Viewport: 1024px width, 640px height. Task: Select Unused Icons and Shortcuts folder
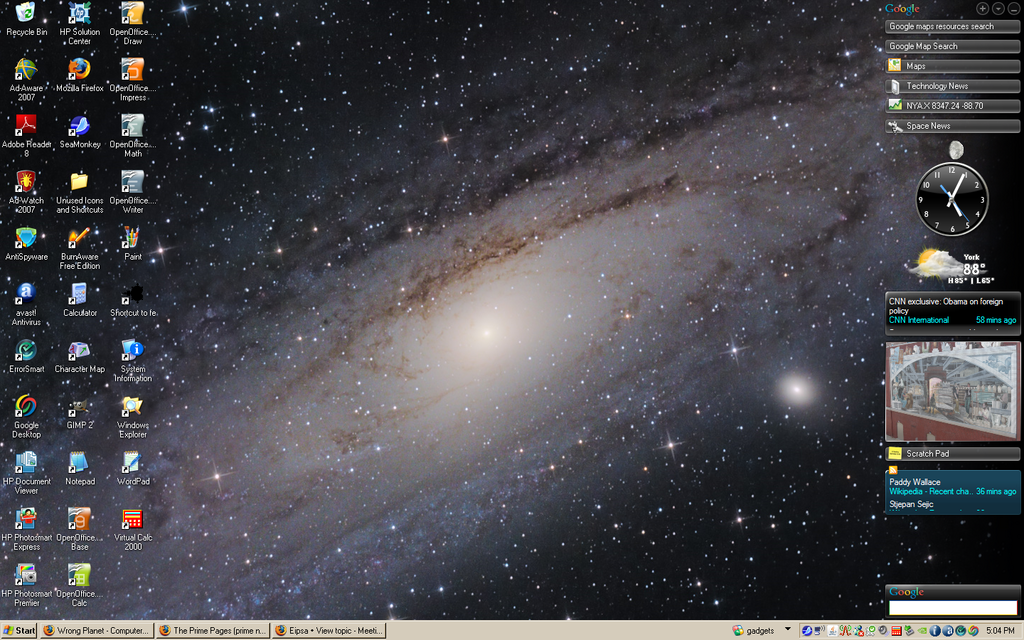(80, 191)
